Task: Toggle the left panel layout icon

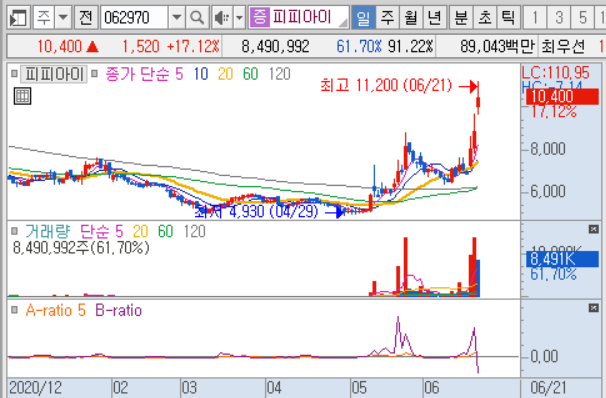Action: coord(18,17)
